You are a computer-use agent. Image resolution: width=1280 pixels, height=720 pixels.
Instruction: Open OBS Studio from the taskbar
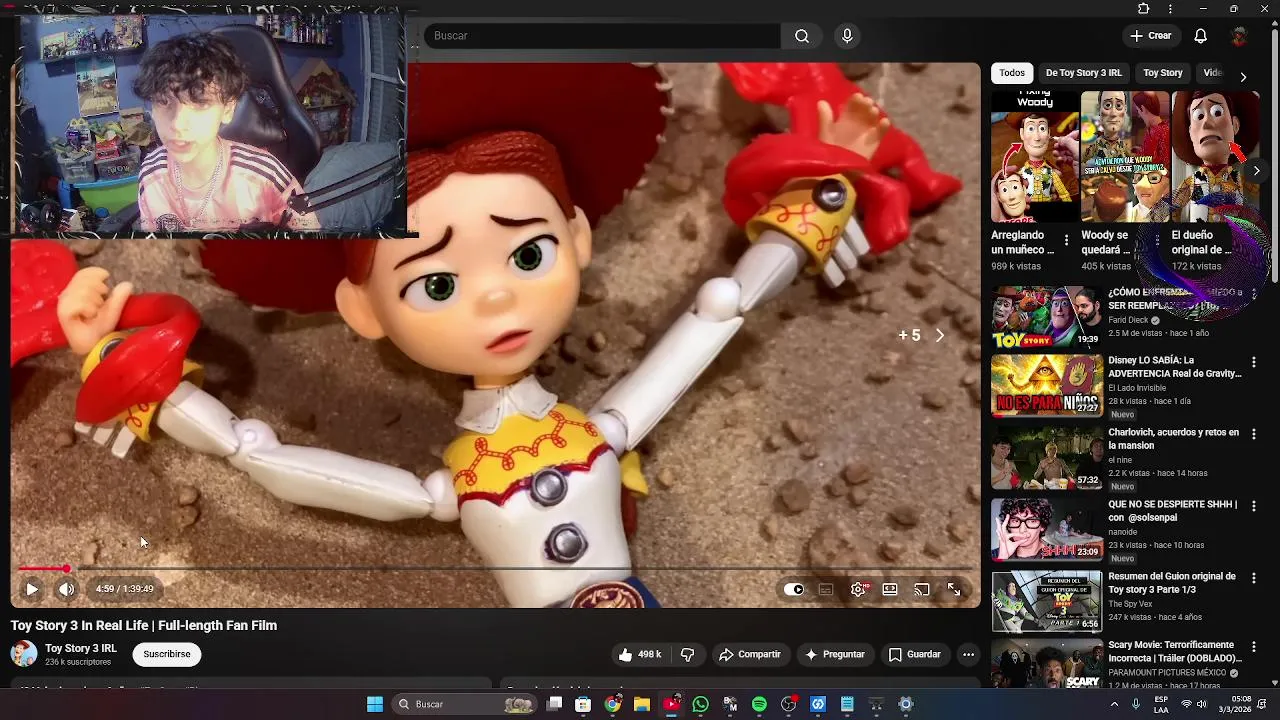click(789, 704)
